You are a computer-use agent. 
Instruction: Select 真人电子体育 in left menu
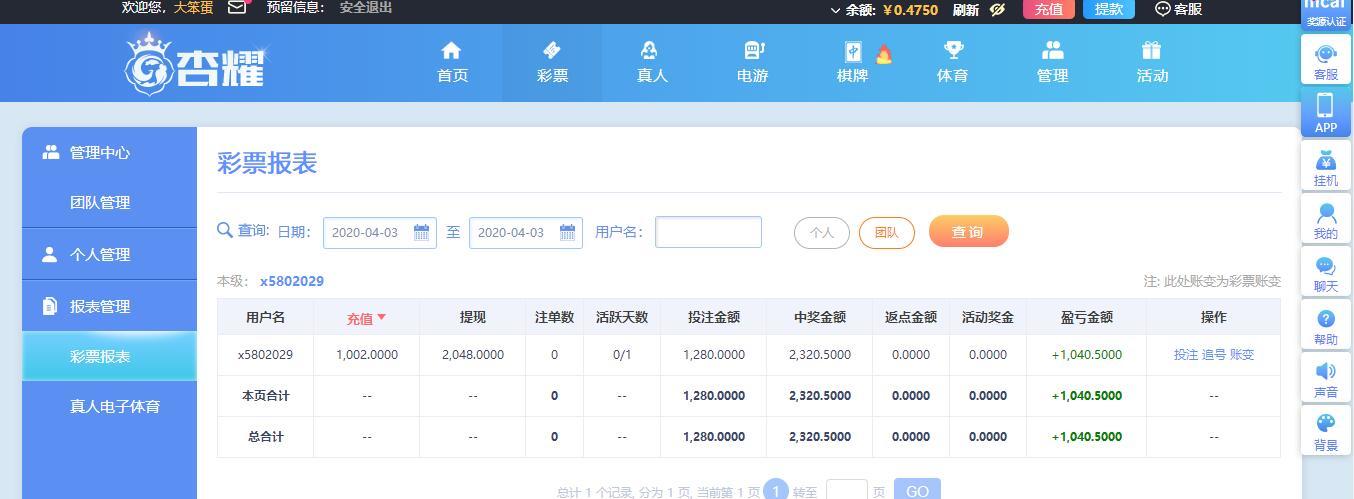tap(109, 406)
